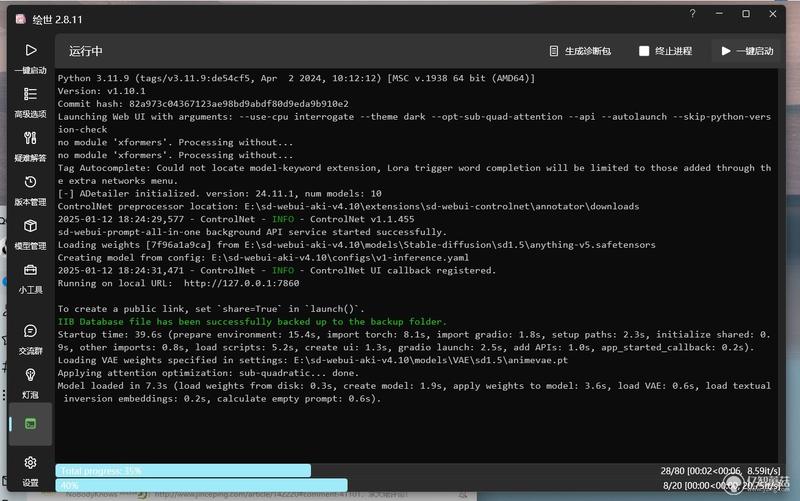Click the 'Applying attention optimization' line

(208, 373)
